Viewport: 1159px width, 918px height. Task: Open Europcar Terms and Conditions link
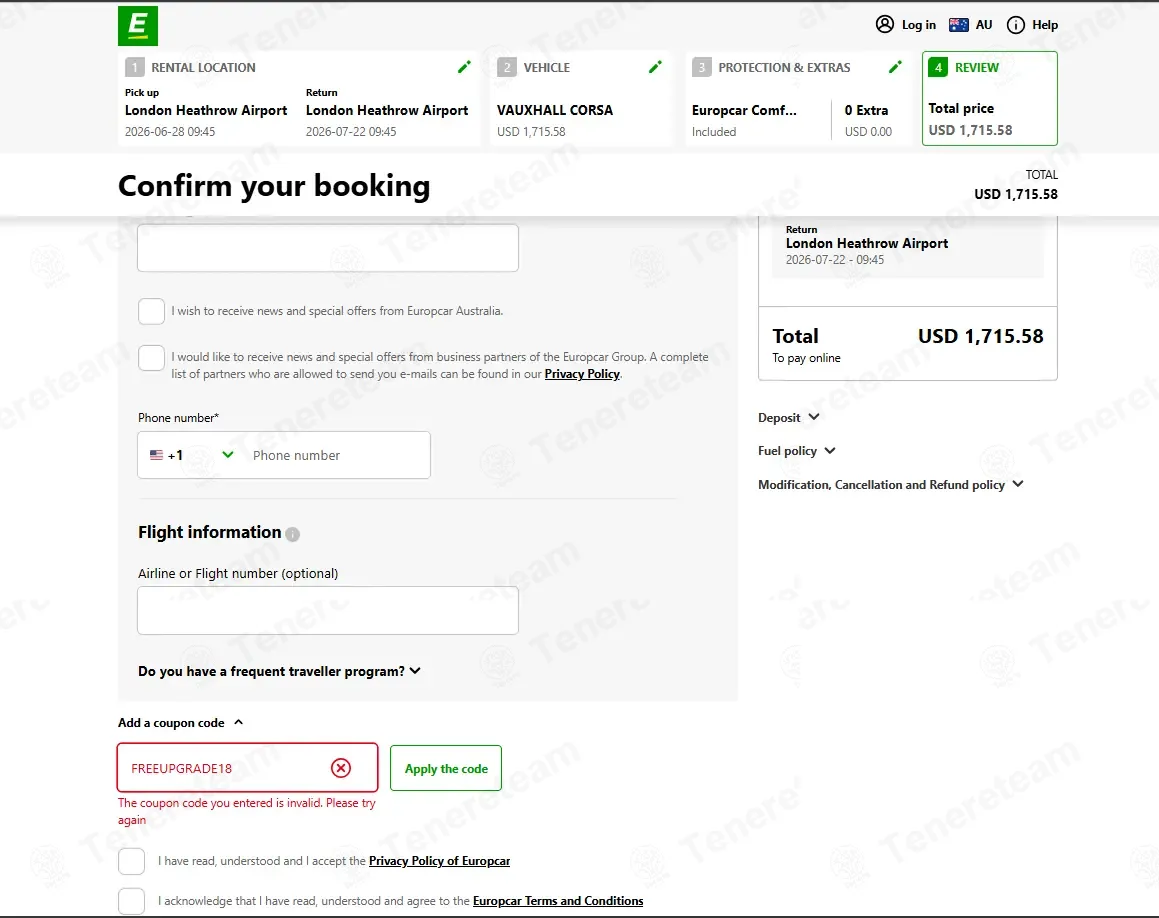[558, 901]
